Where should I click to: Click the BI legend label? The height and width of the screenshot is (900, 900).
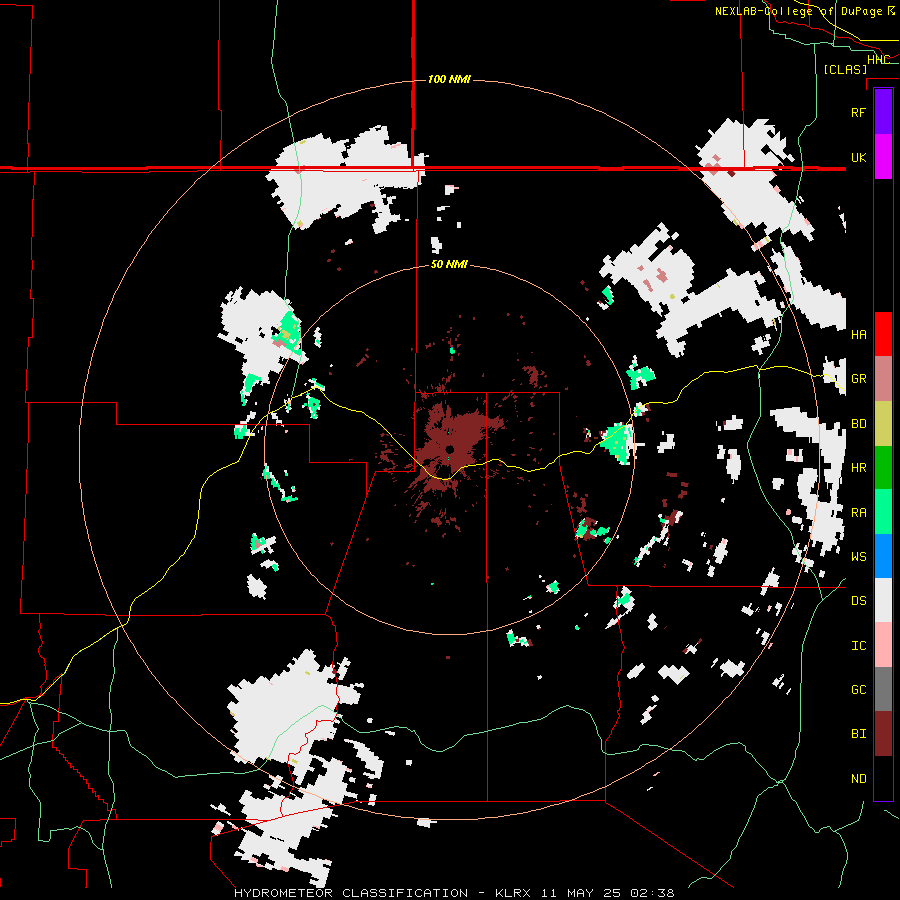[x=859, y=734]
